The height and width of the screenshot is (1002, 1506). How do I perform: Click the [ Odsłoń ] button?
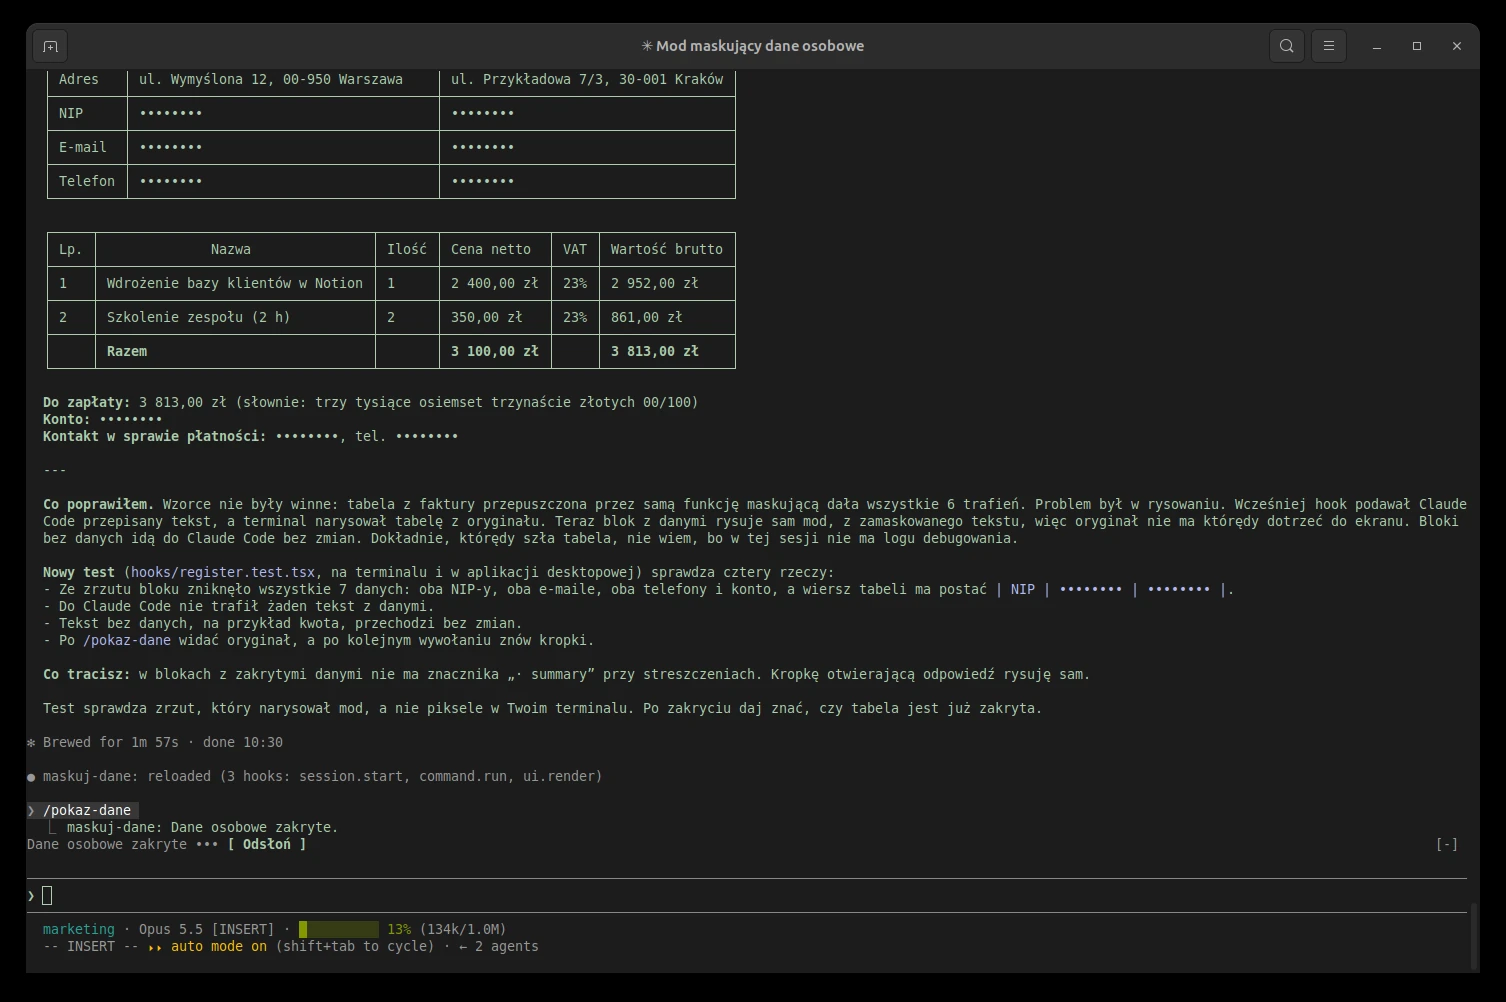click(267, 844)
